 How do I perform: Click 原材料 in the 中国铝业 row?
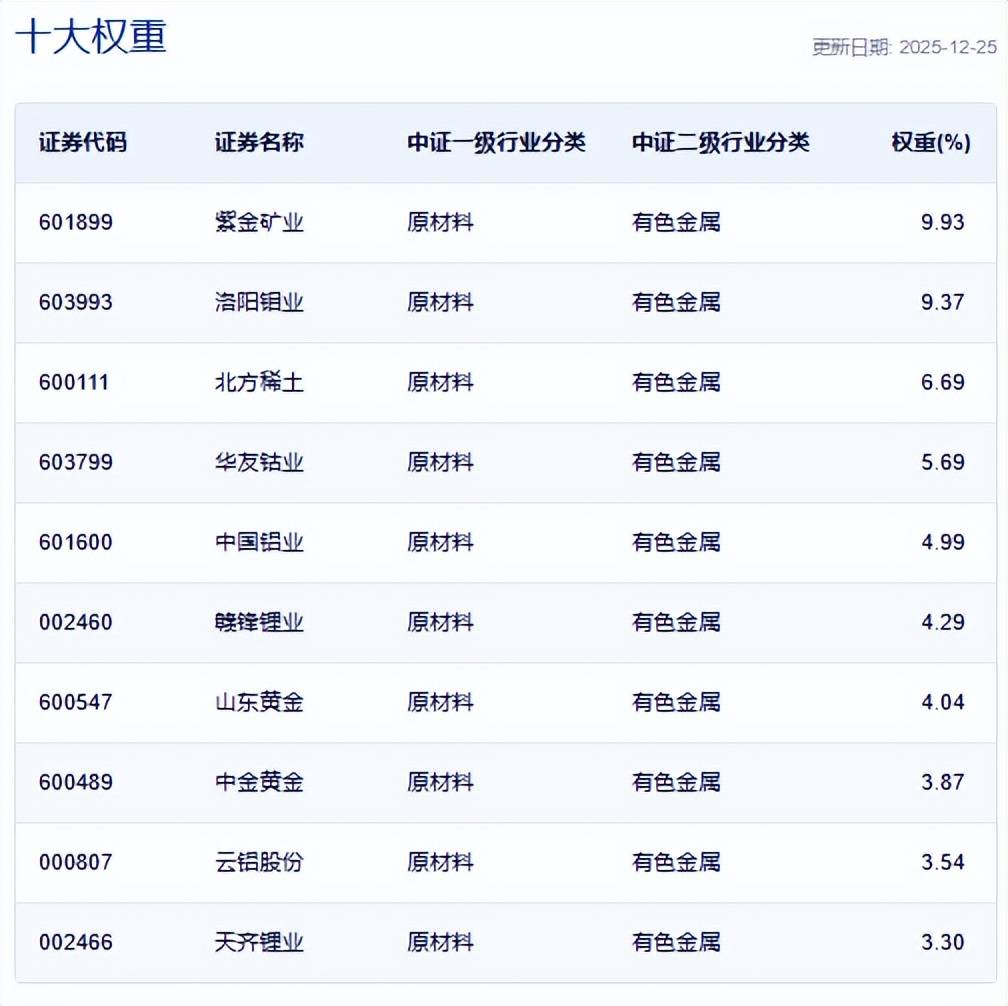440,542
